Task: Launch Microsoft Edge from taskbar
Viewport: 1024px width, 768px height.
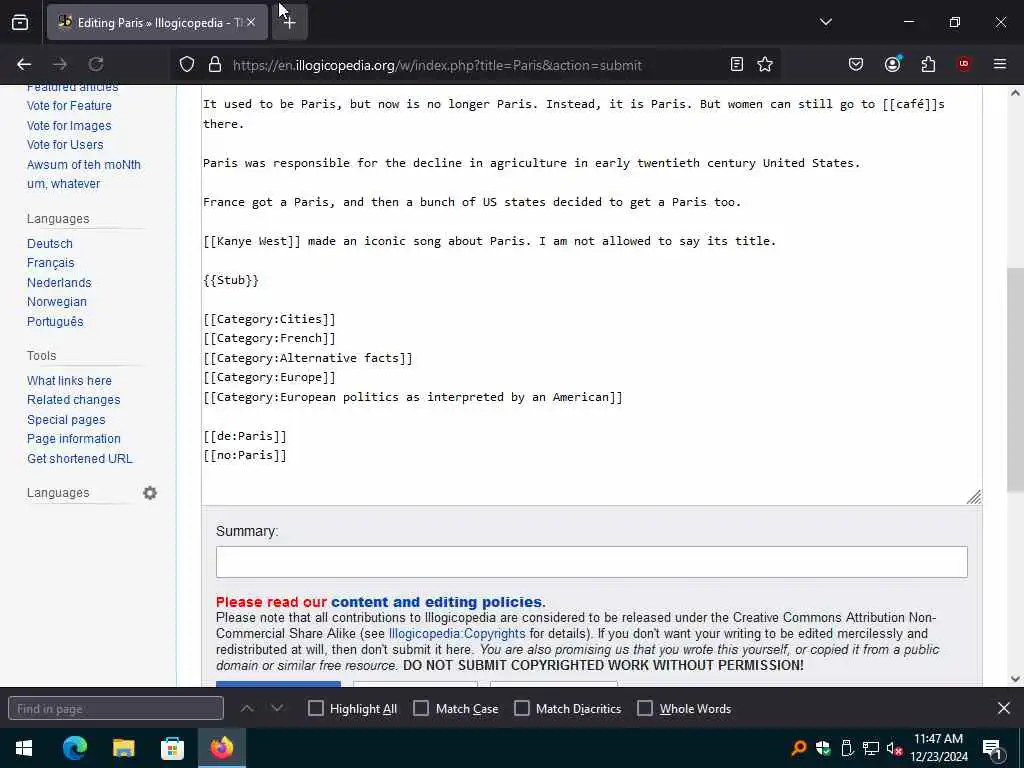Action: click(74, 748)
